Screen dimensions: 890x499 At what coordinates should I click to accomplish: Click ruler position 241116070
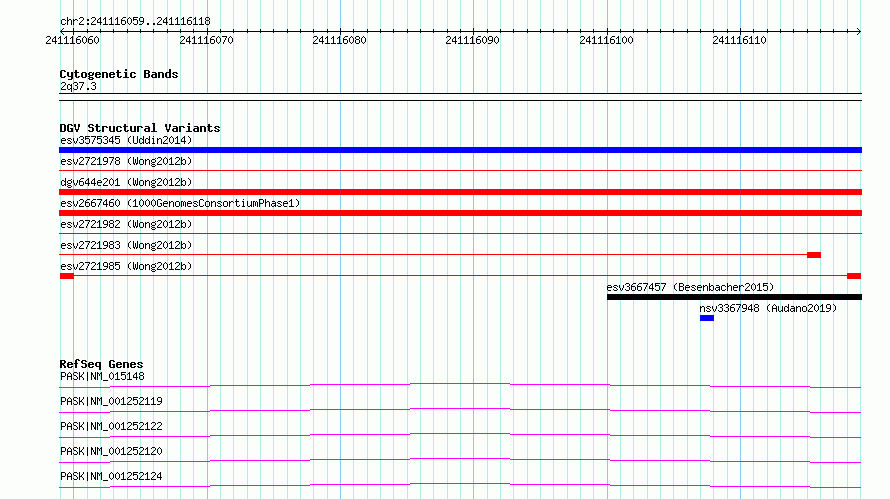206,40
